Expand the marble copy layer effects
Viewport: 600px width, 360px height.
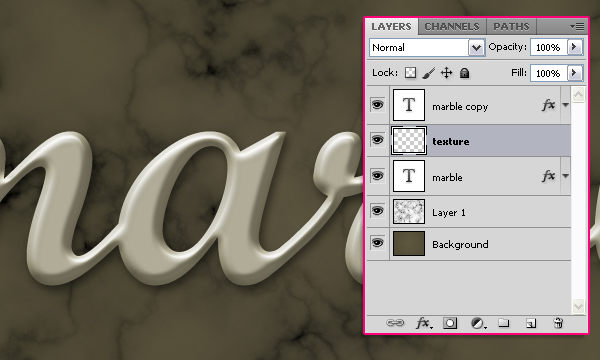566,105
